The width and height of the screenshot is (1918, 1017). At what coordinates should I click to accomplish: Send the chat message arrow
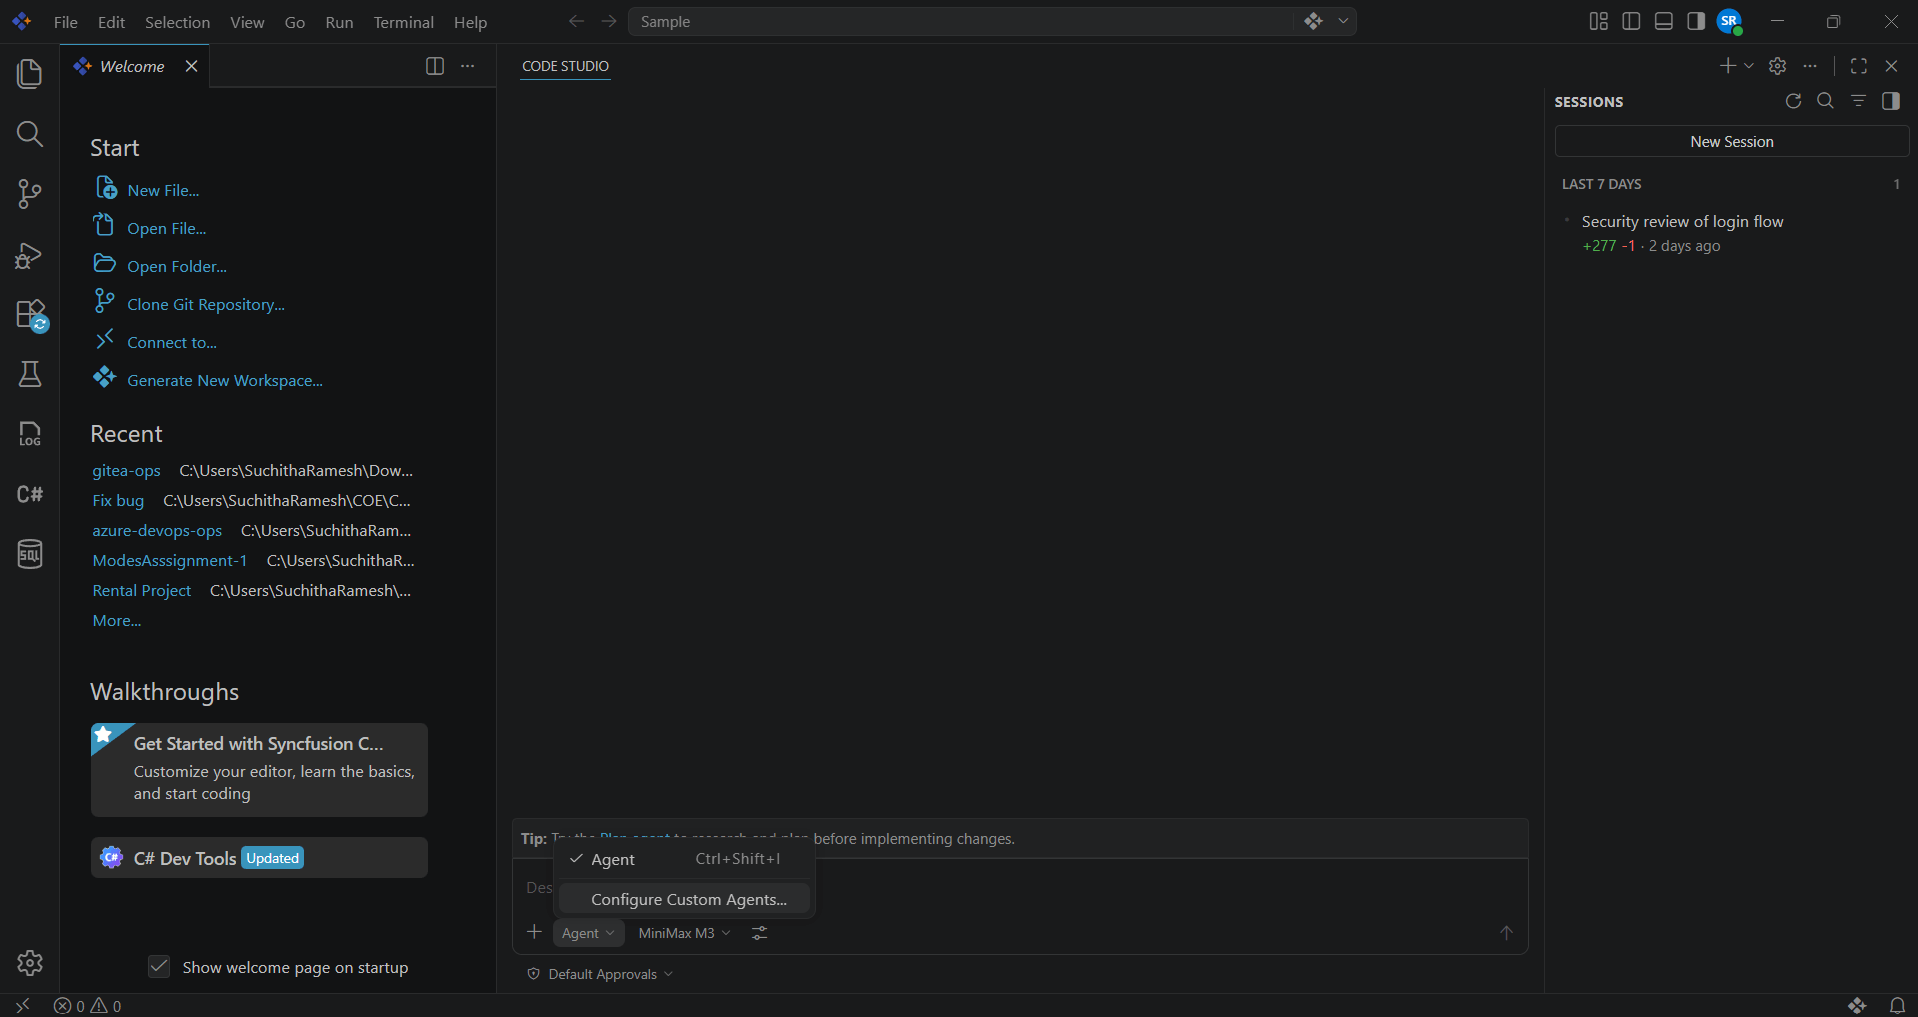[x=1506, y=933]
